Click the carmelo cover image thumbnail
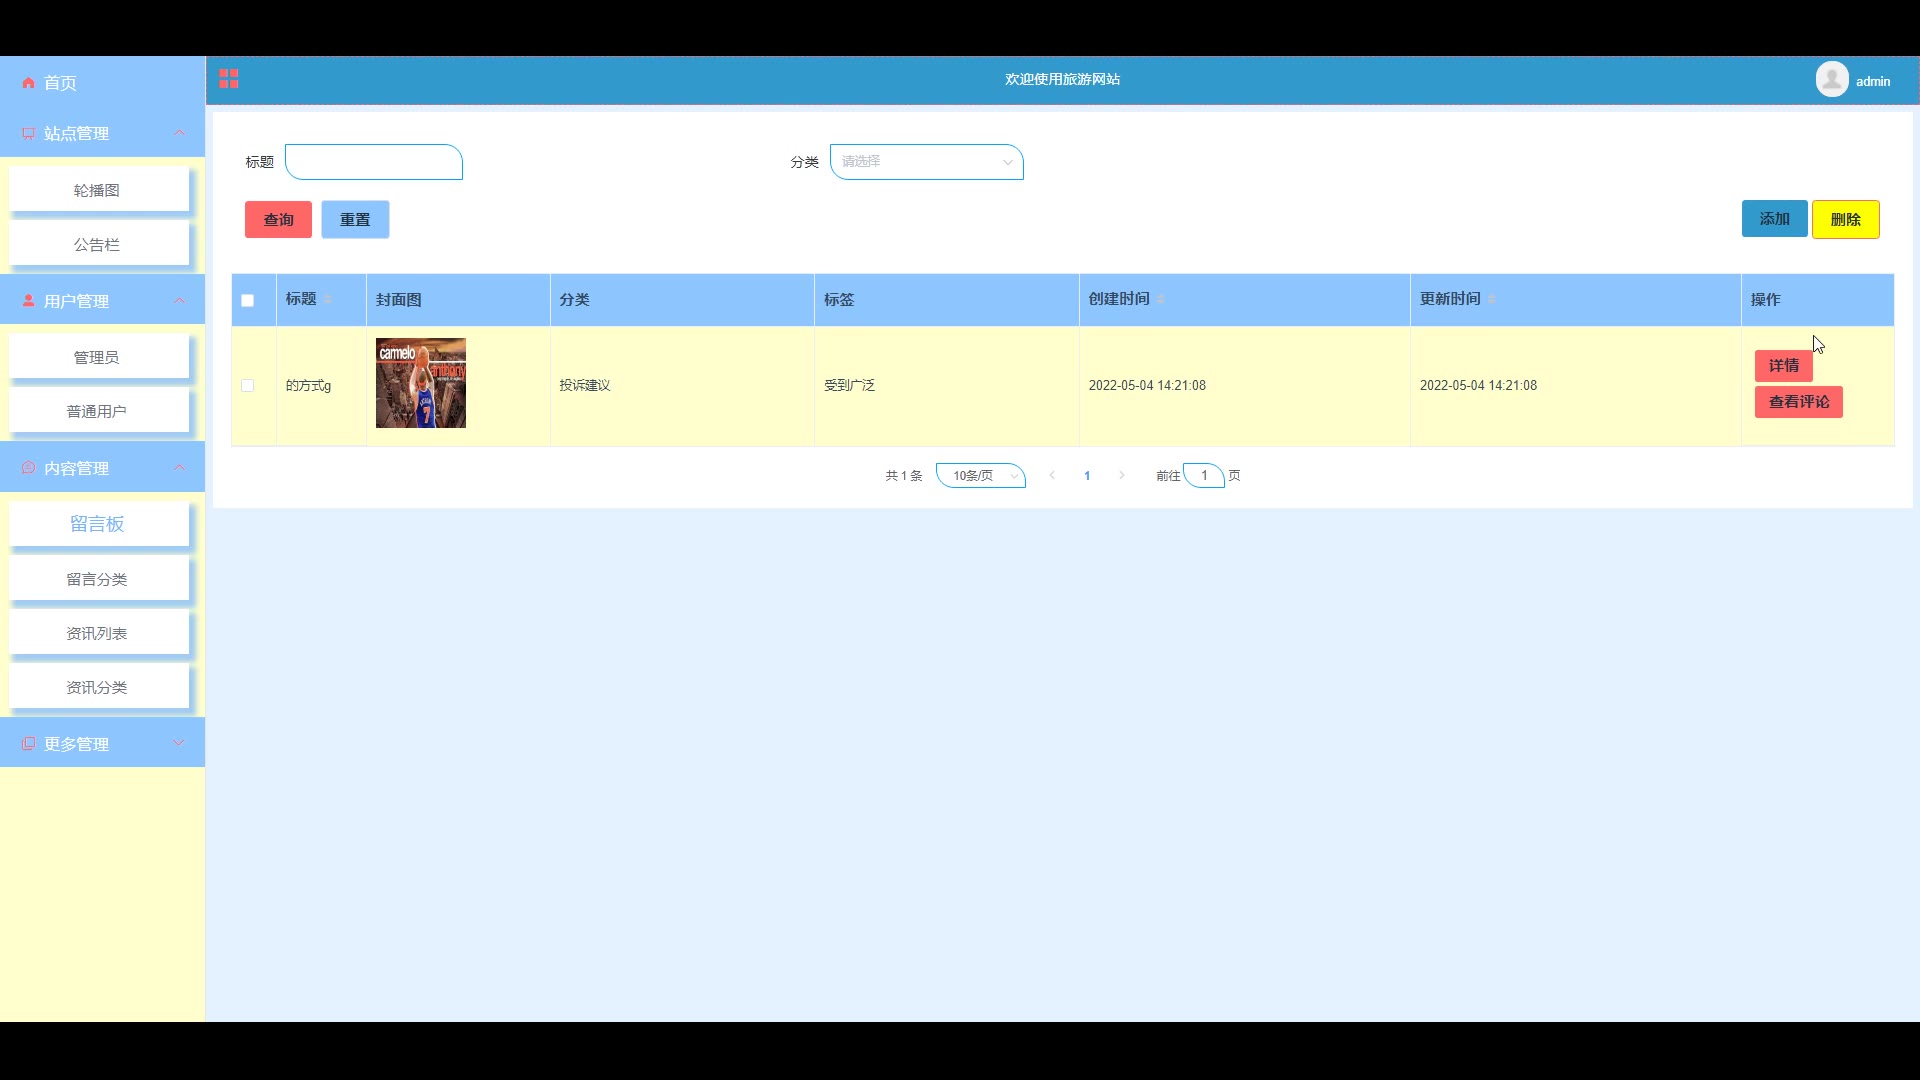Viewport: 1920px width, 1080px height. pyautogui.click(x=421, y=383)
